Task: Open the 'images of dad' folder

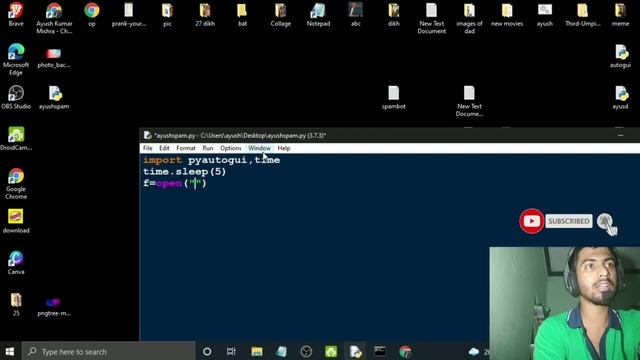Action: [x=469, y=18]
